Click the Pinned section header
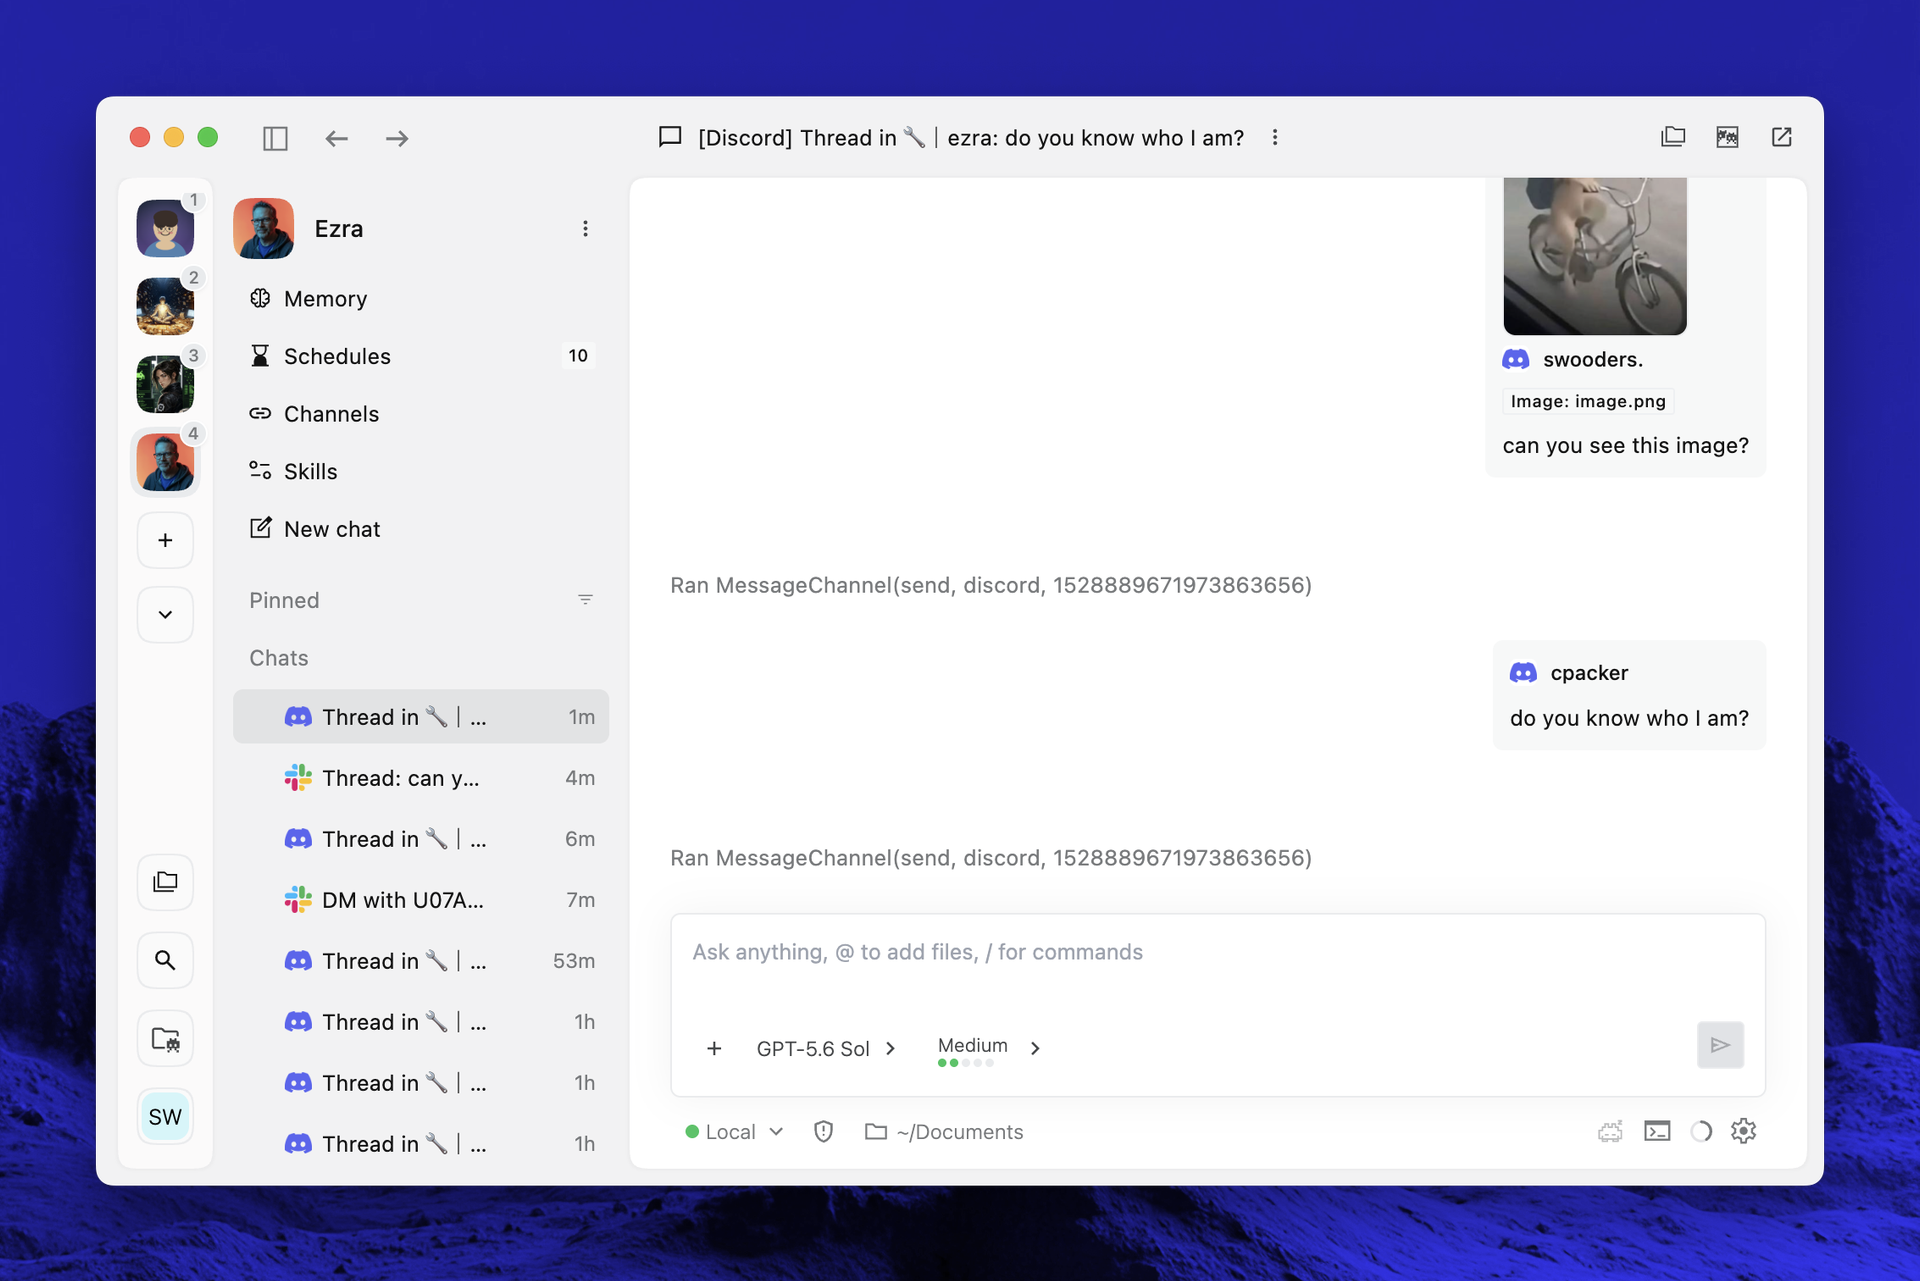Screen dimensions: 1920x1281 284,600
